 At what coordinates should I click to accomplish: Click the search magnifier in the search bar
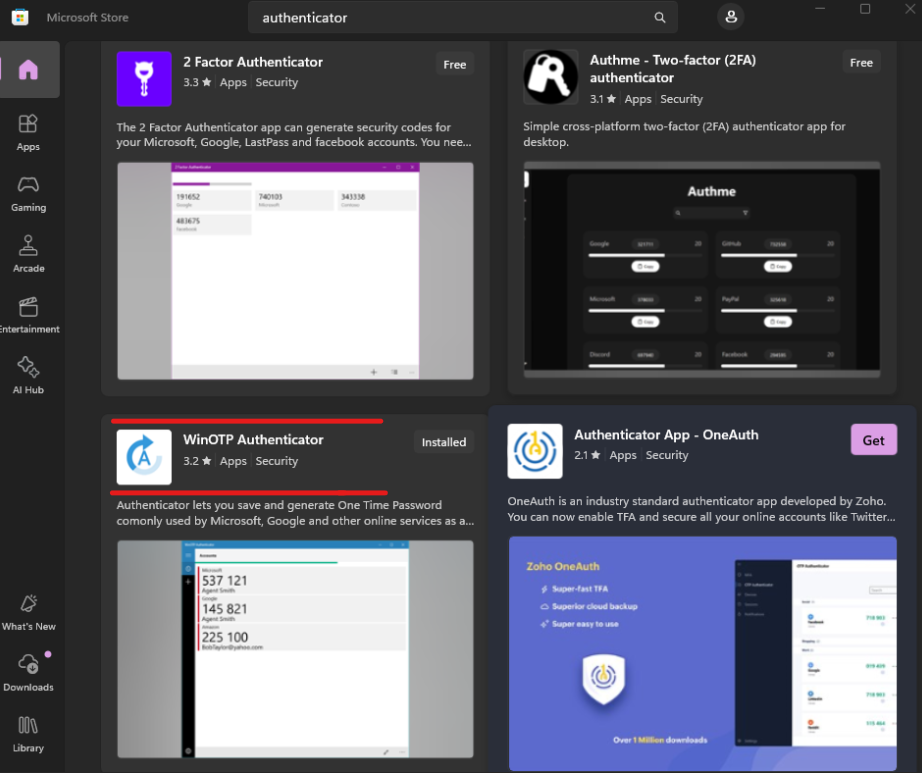pyautogui.click(x=660, y=17)
